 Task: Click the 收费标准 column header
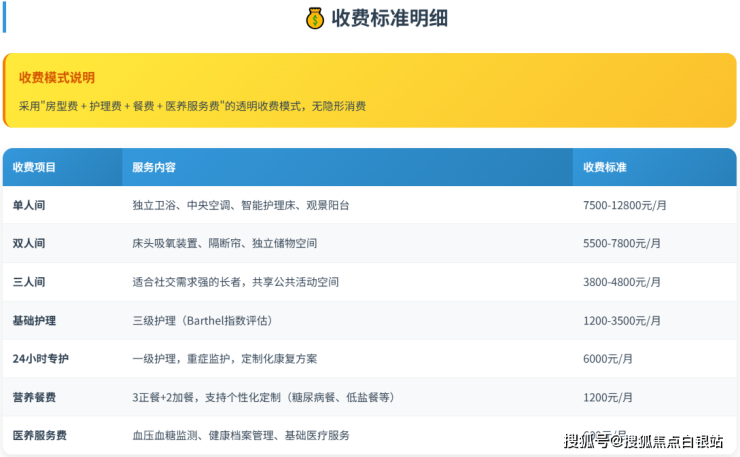pyautogui.click(x=605, y=167)
